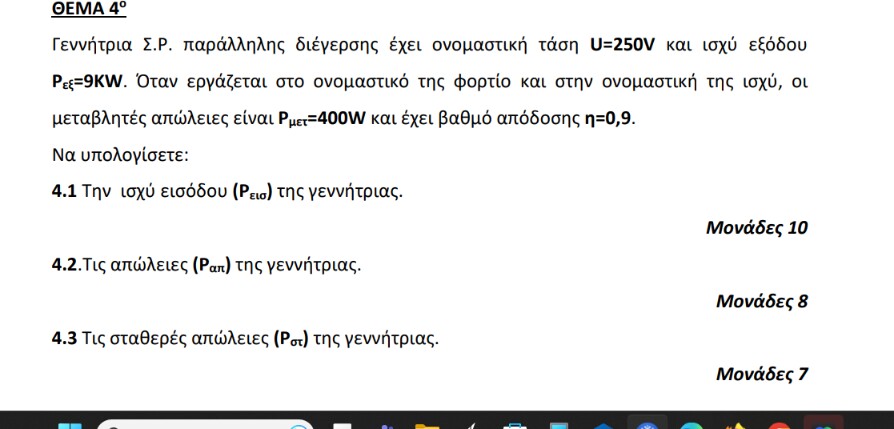Click the heading "ΘΕΜΑ 4º"
The height and width of the screenshot is (429, 894).
tap(88, 9)
